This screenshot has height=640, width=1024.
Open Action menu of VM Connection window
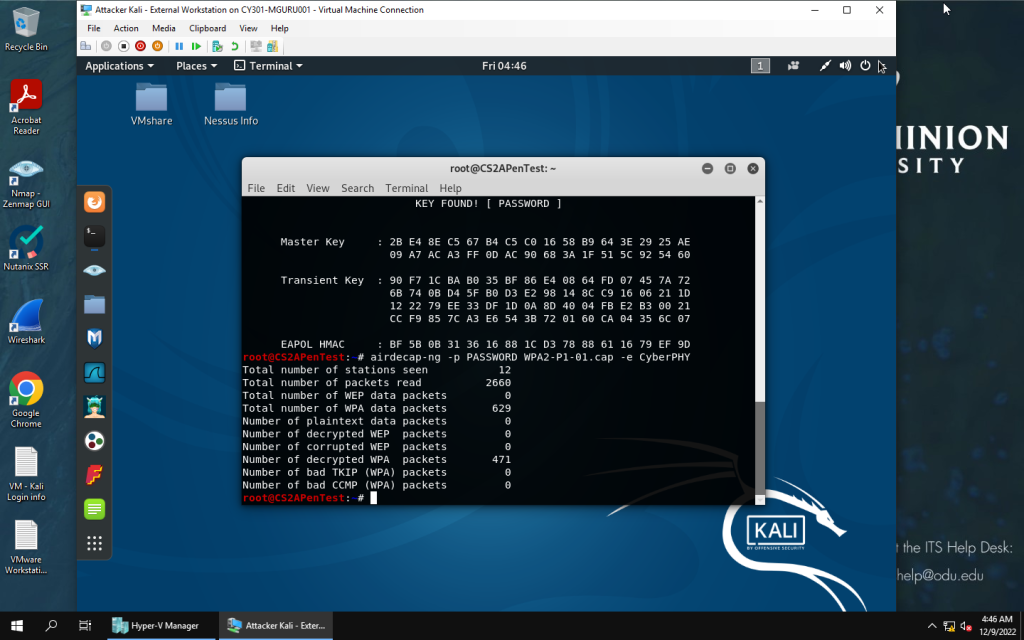(x=126, y=28)
